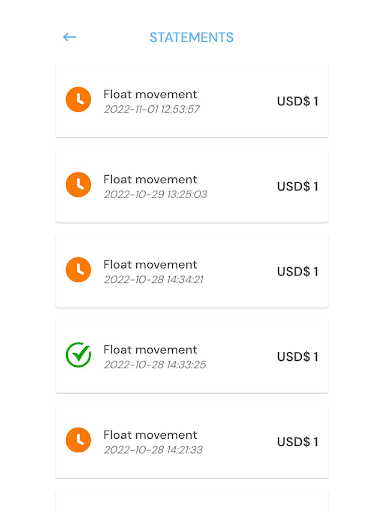Select timestamp 2022-11-01 12:53:57
This screenshot has width=384, height=512.
click(x=152, y=109)
